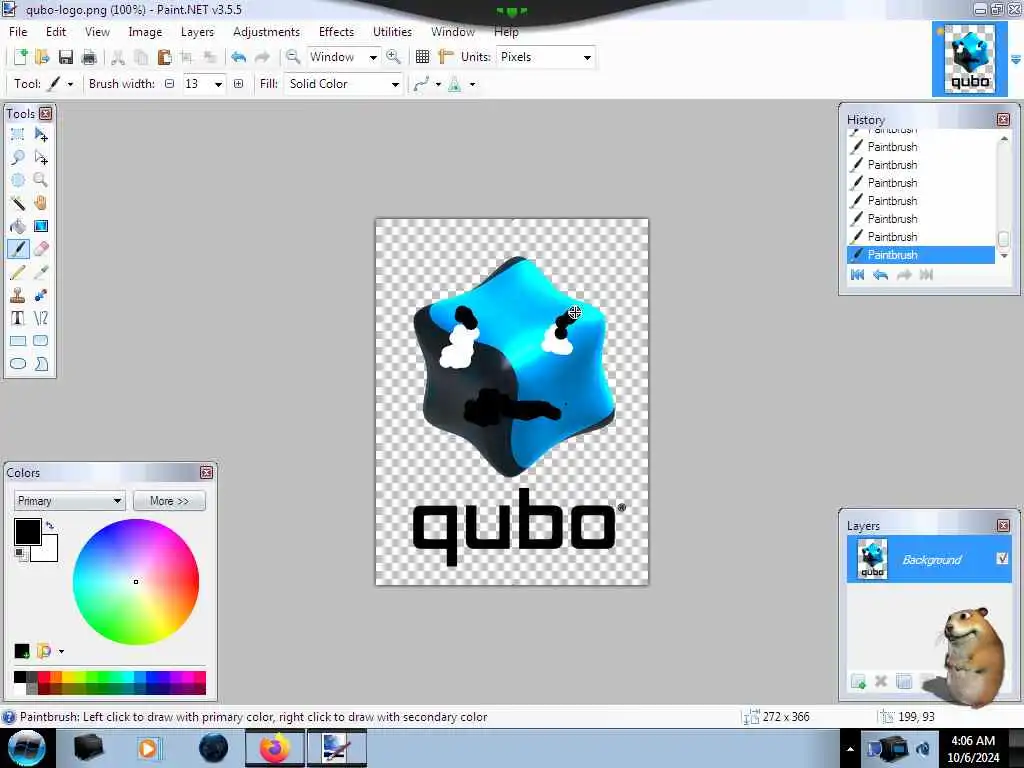Click the primary black color swatch
This screenshot has width=1024, height=768.
coord(27,532)
